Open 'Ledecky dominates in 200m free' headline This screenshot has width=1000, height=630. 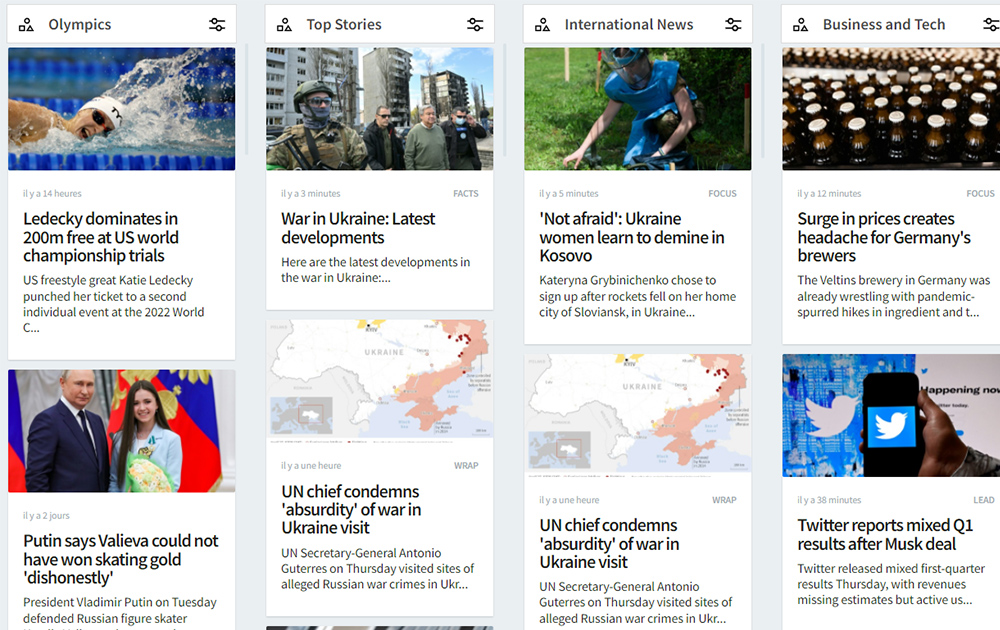[101, 237]
